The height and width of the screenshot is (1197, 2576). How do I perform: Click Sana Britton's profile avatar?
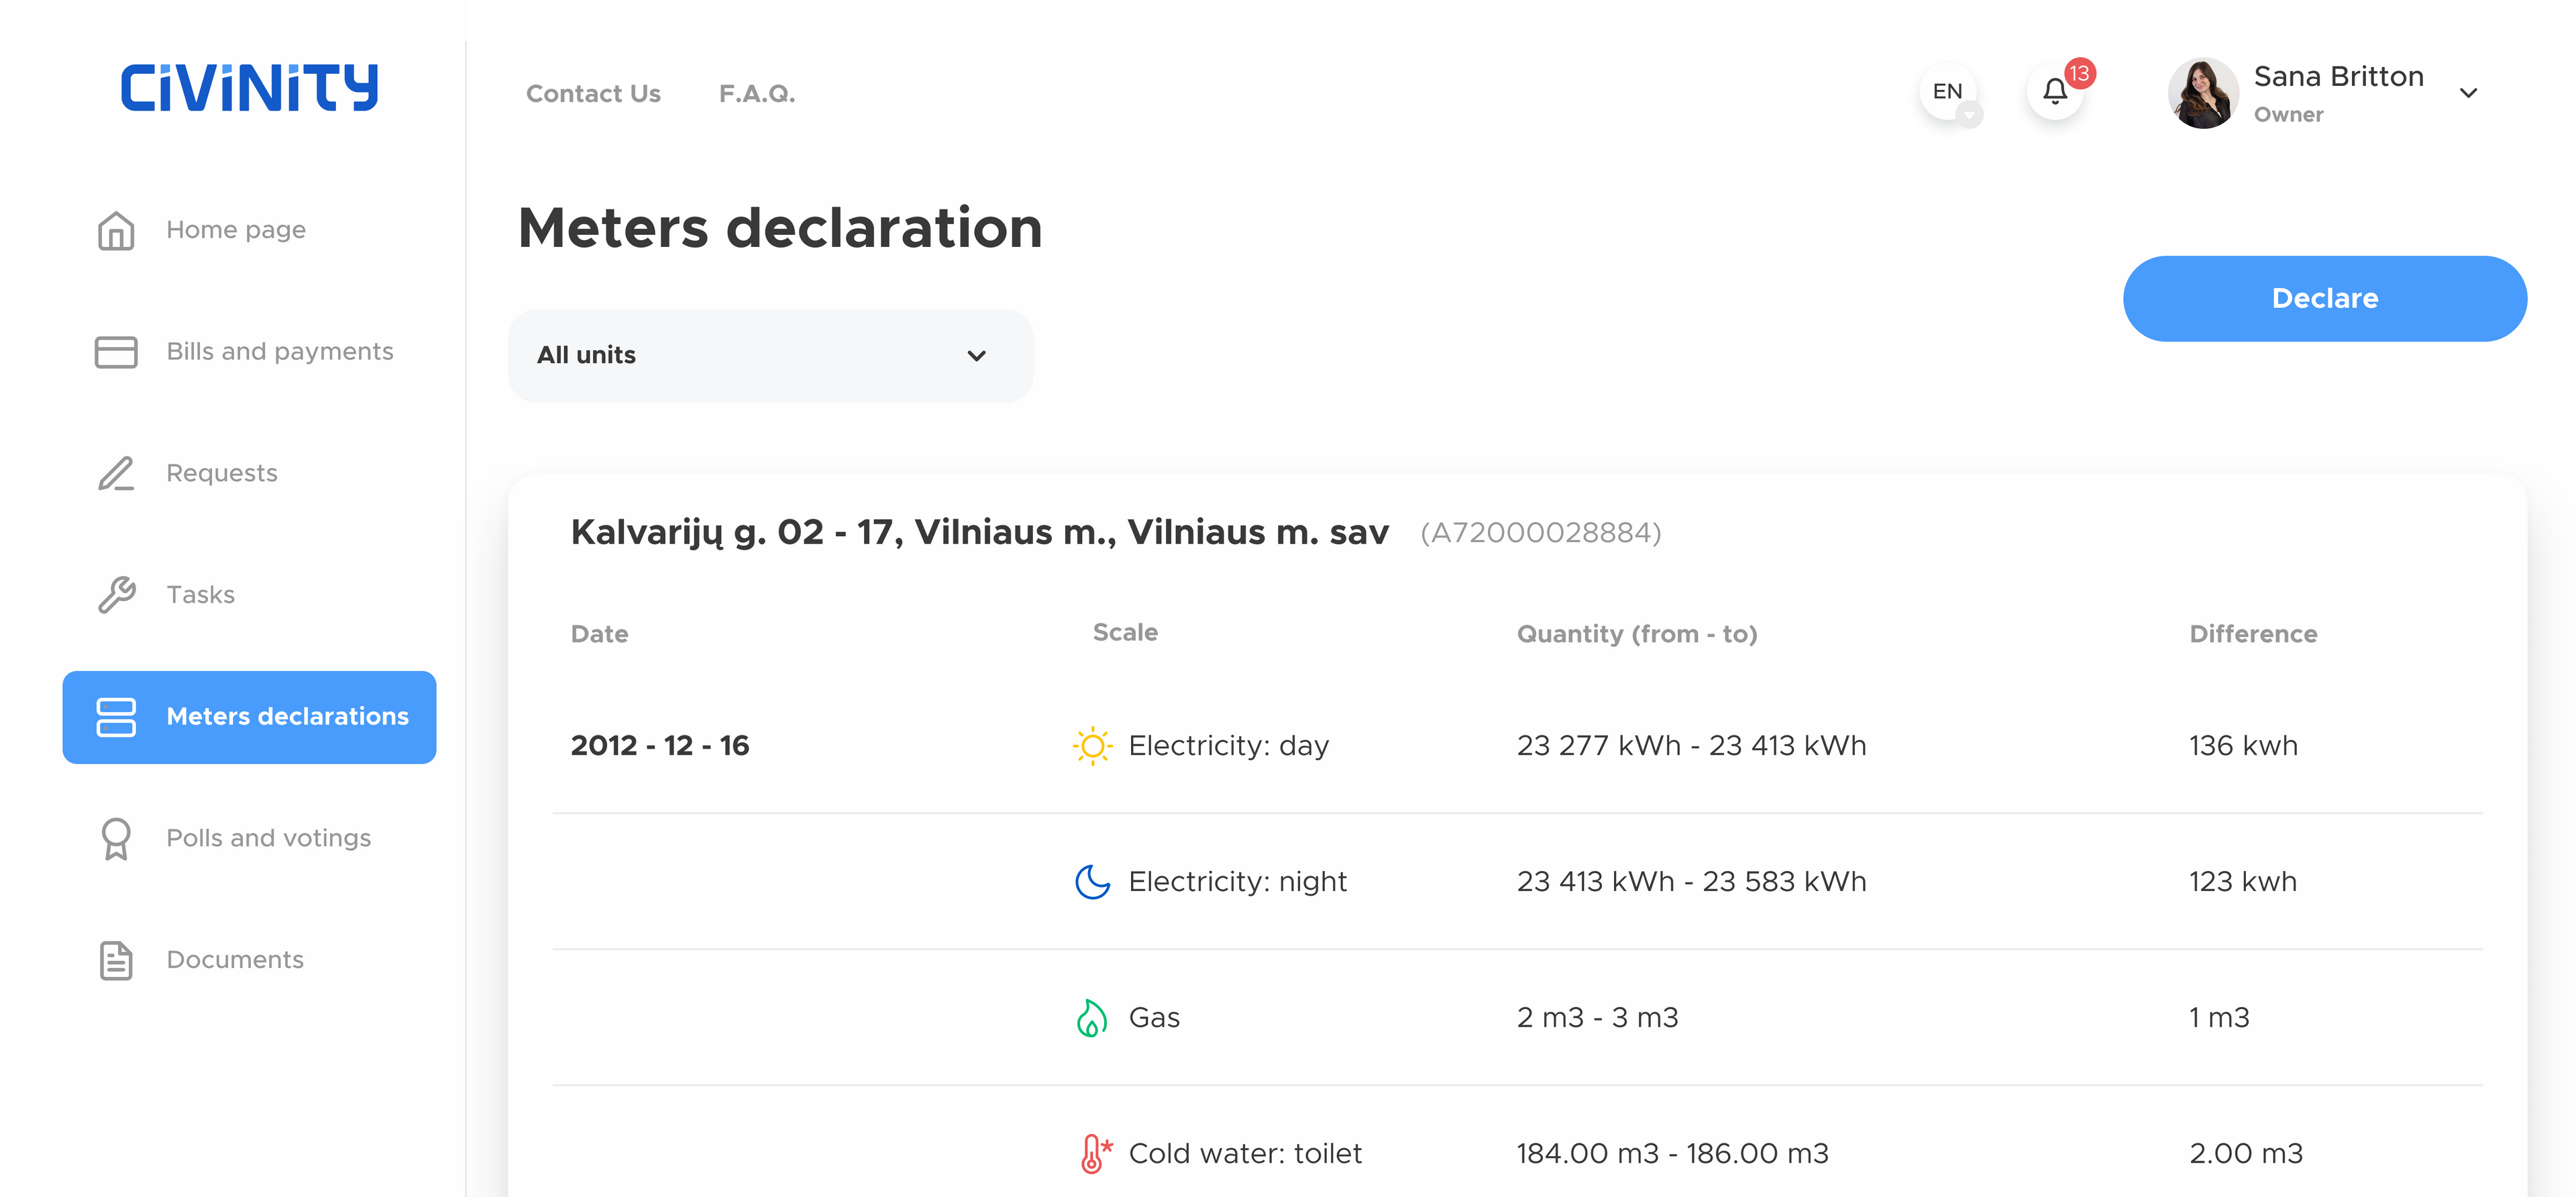coord(2203,93)
